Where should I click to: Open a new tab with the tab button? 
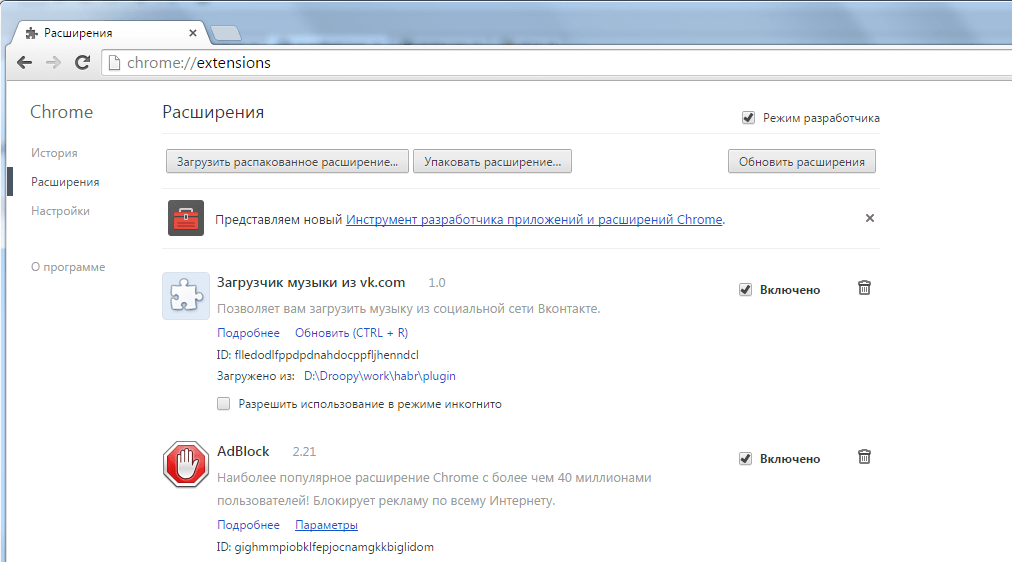tap(225, 33)
